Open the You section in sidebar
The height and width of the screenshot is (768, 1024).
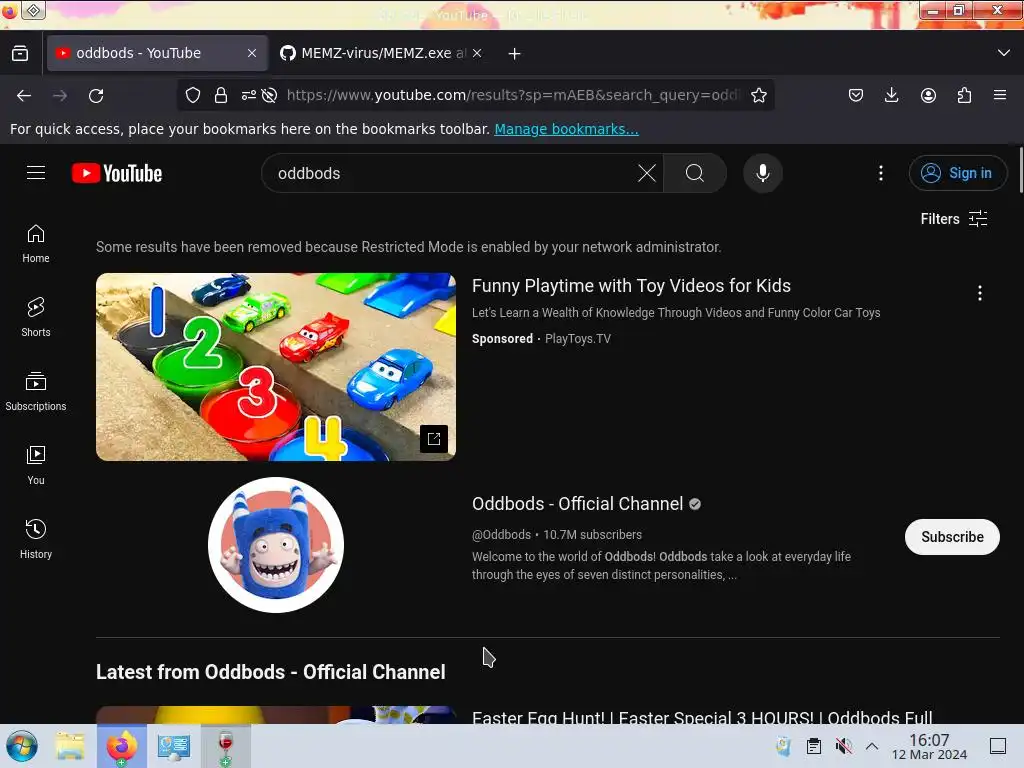point(36,465)
